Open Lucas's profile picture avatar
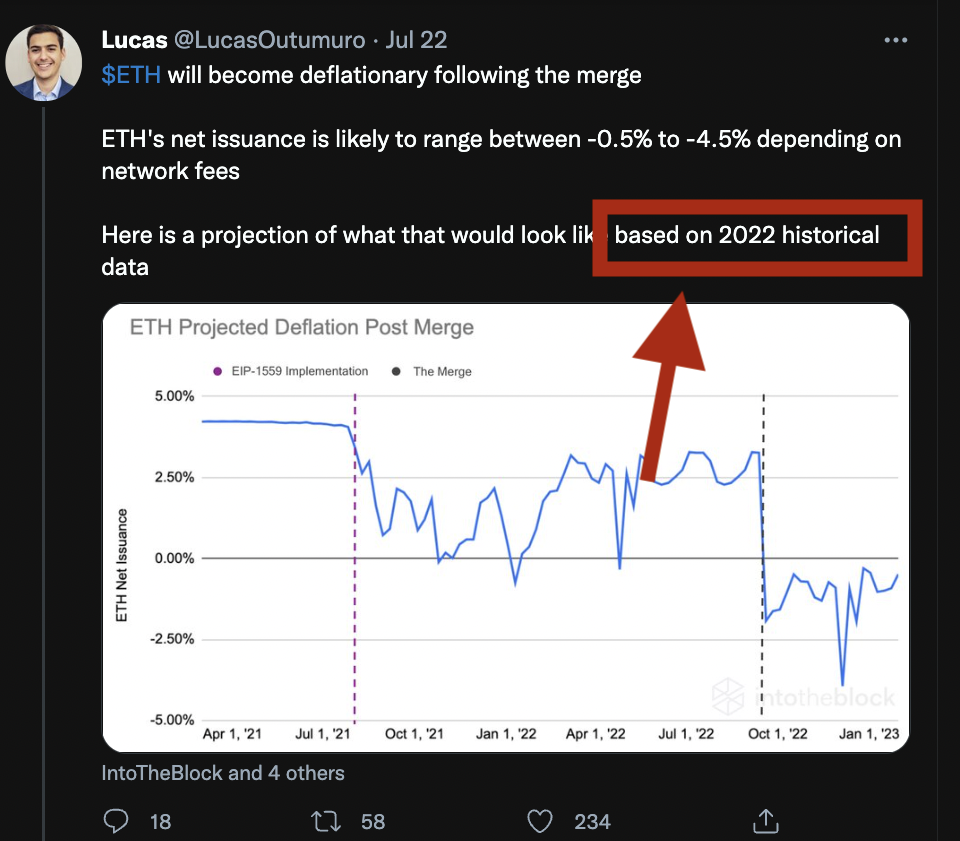This screenshot has width=960, height=841. point(43,61)
